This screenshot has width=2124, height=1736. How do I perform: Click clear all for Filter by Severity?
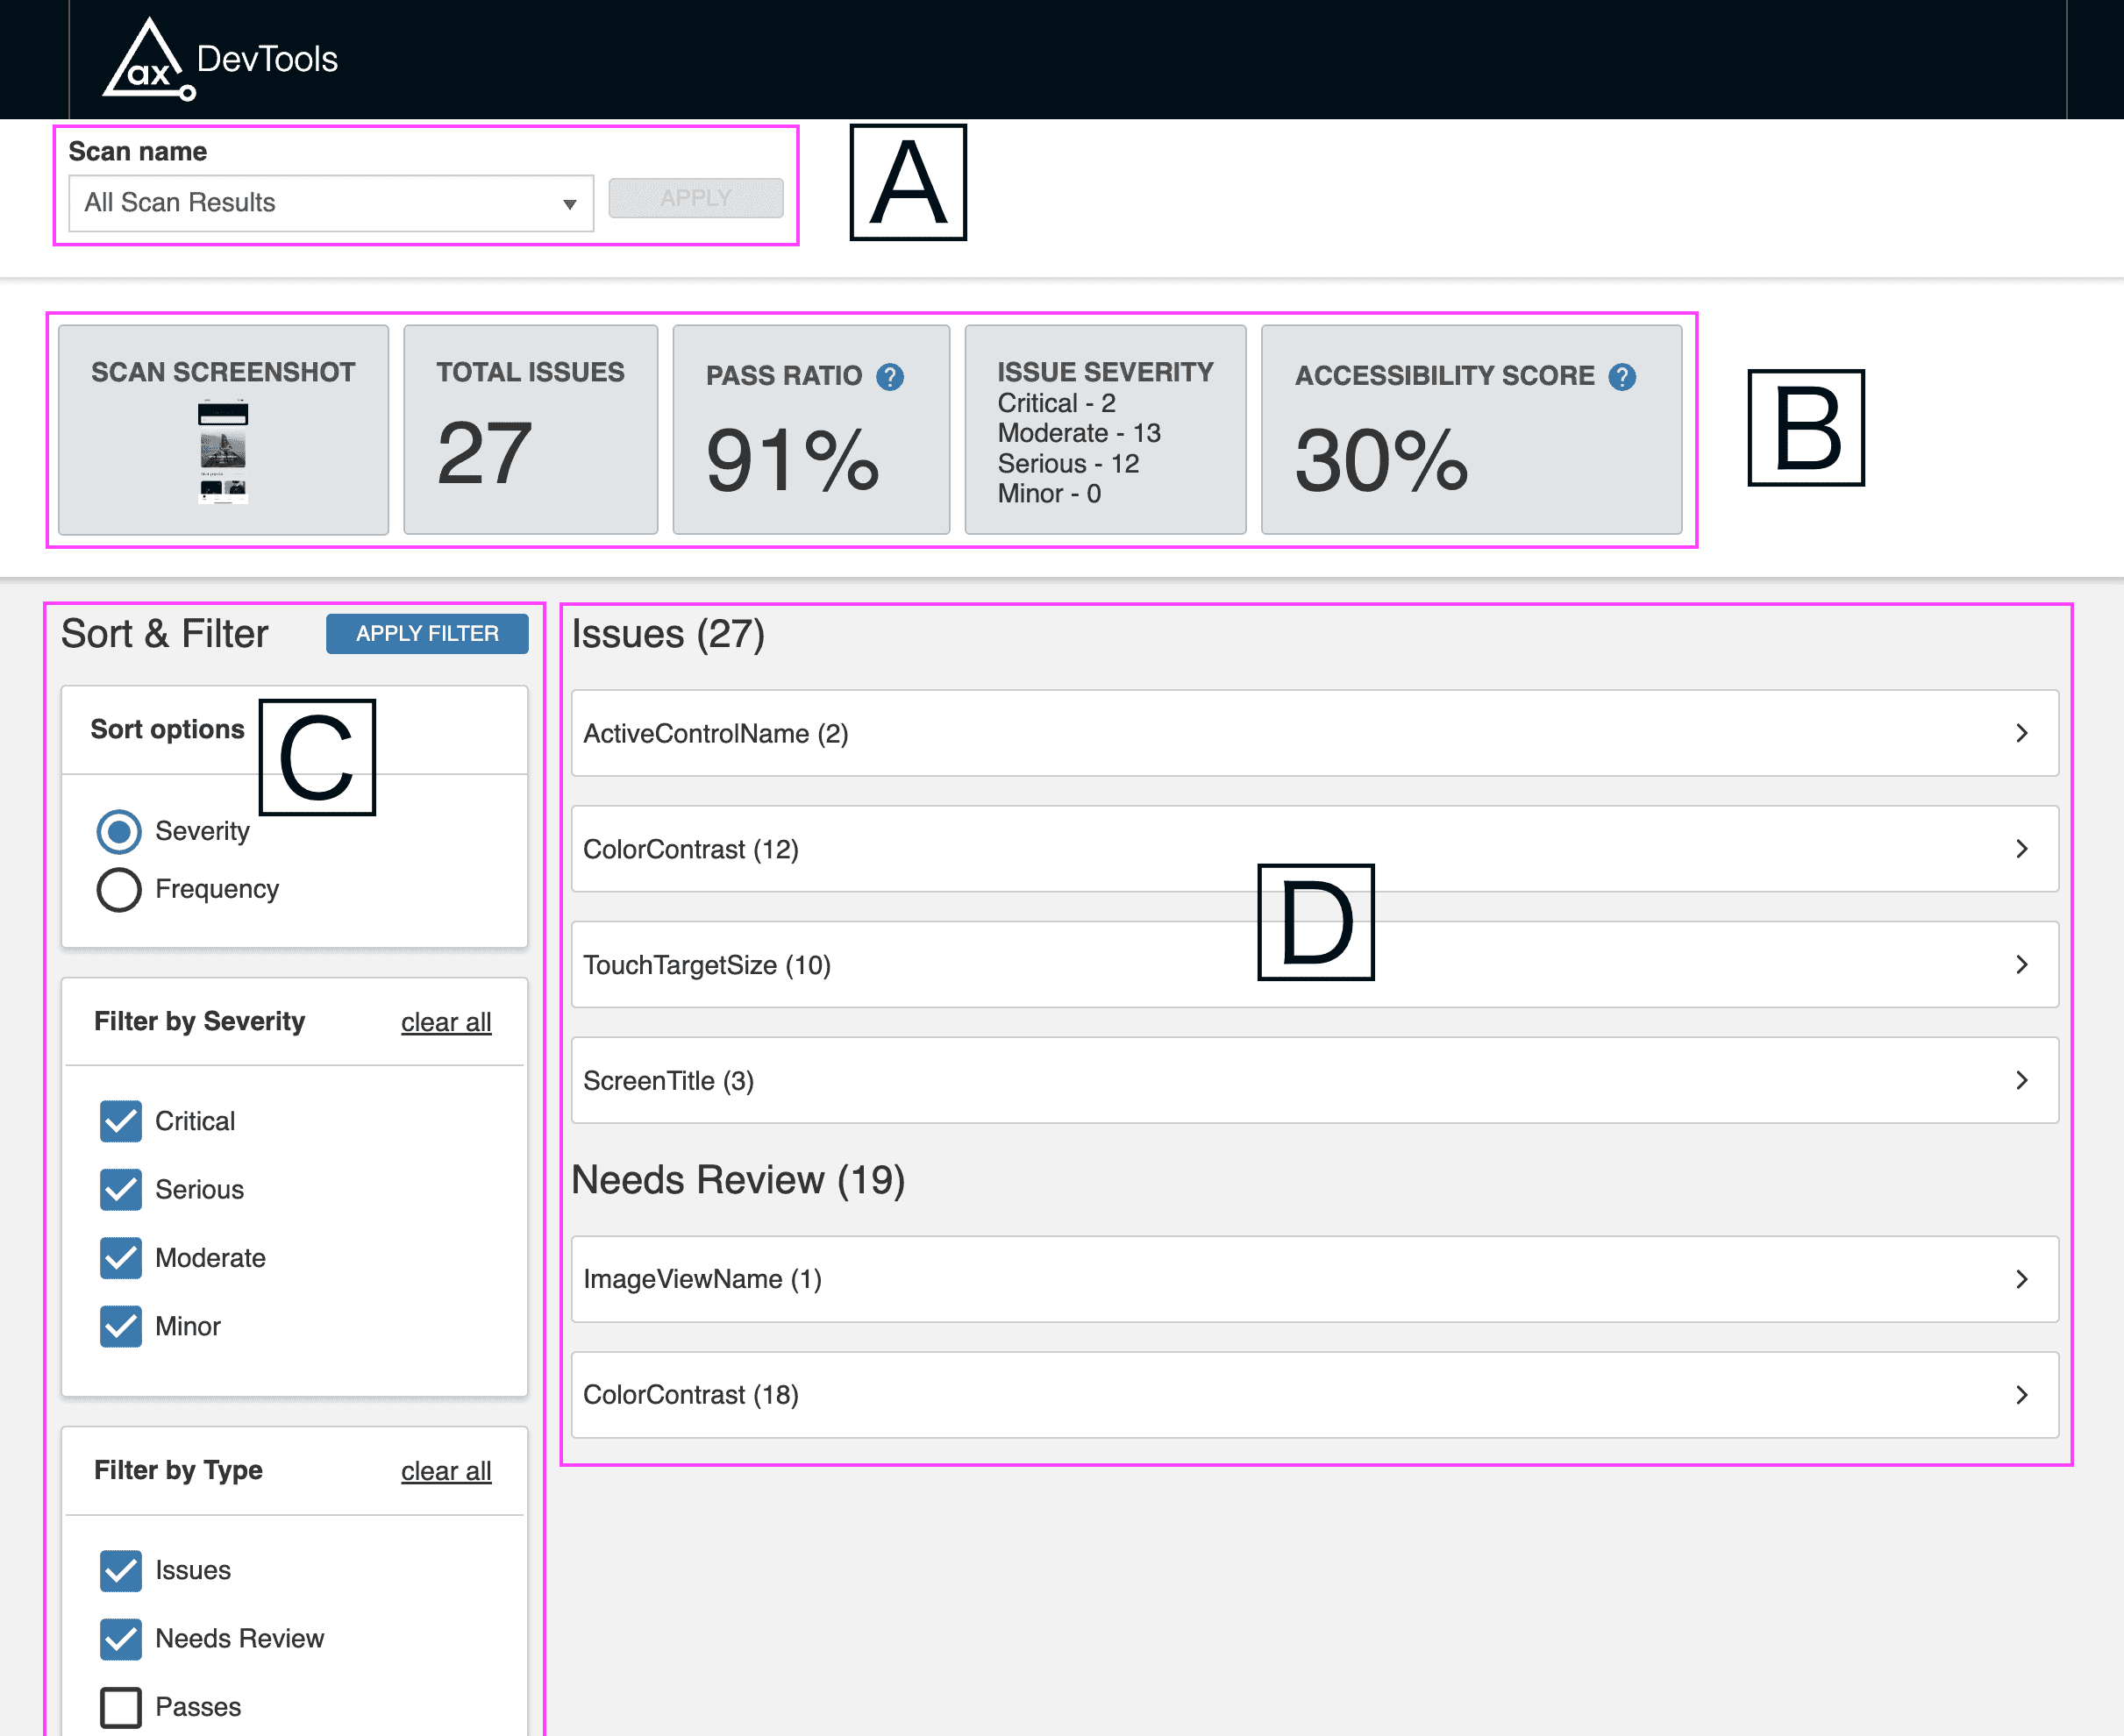[446, 1022]
